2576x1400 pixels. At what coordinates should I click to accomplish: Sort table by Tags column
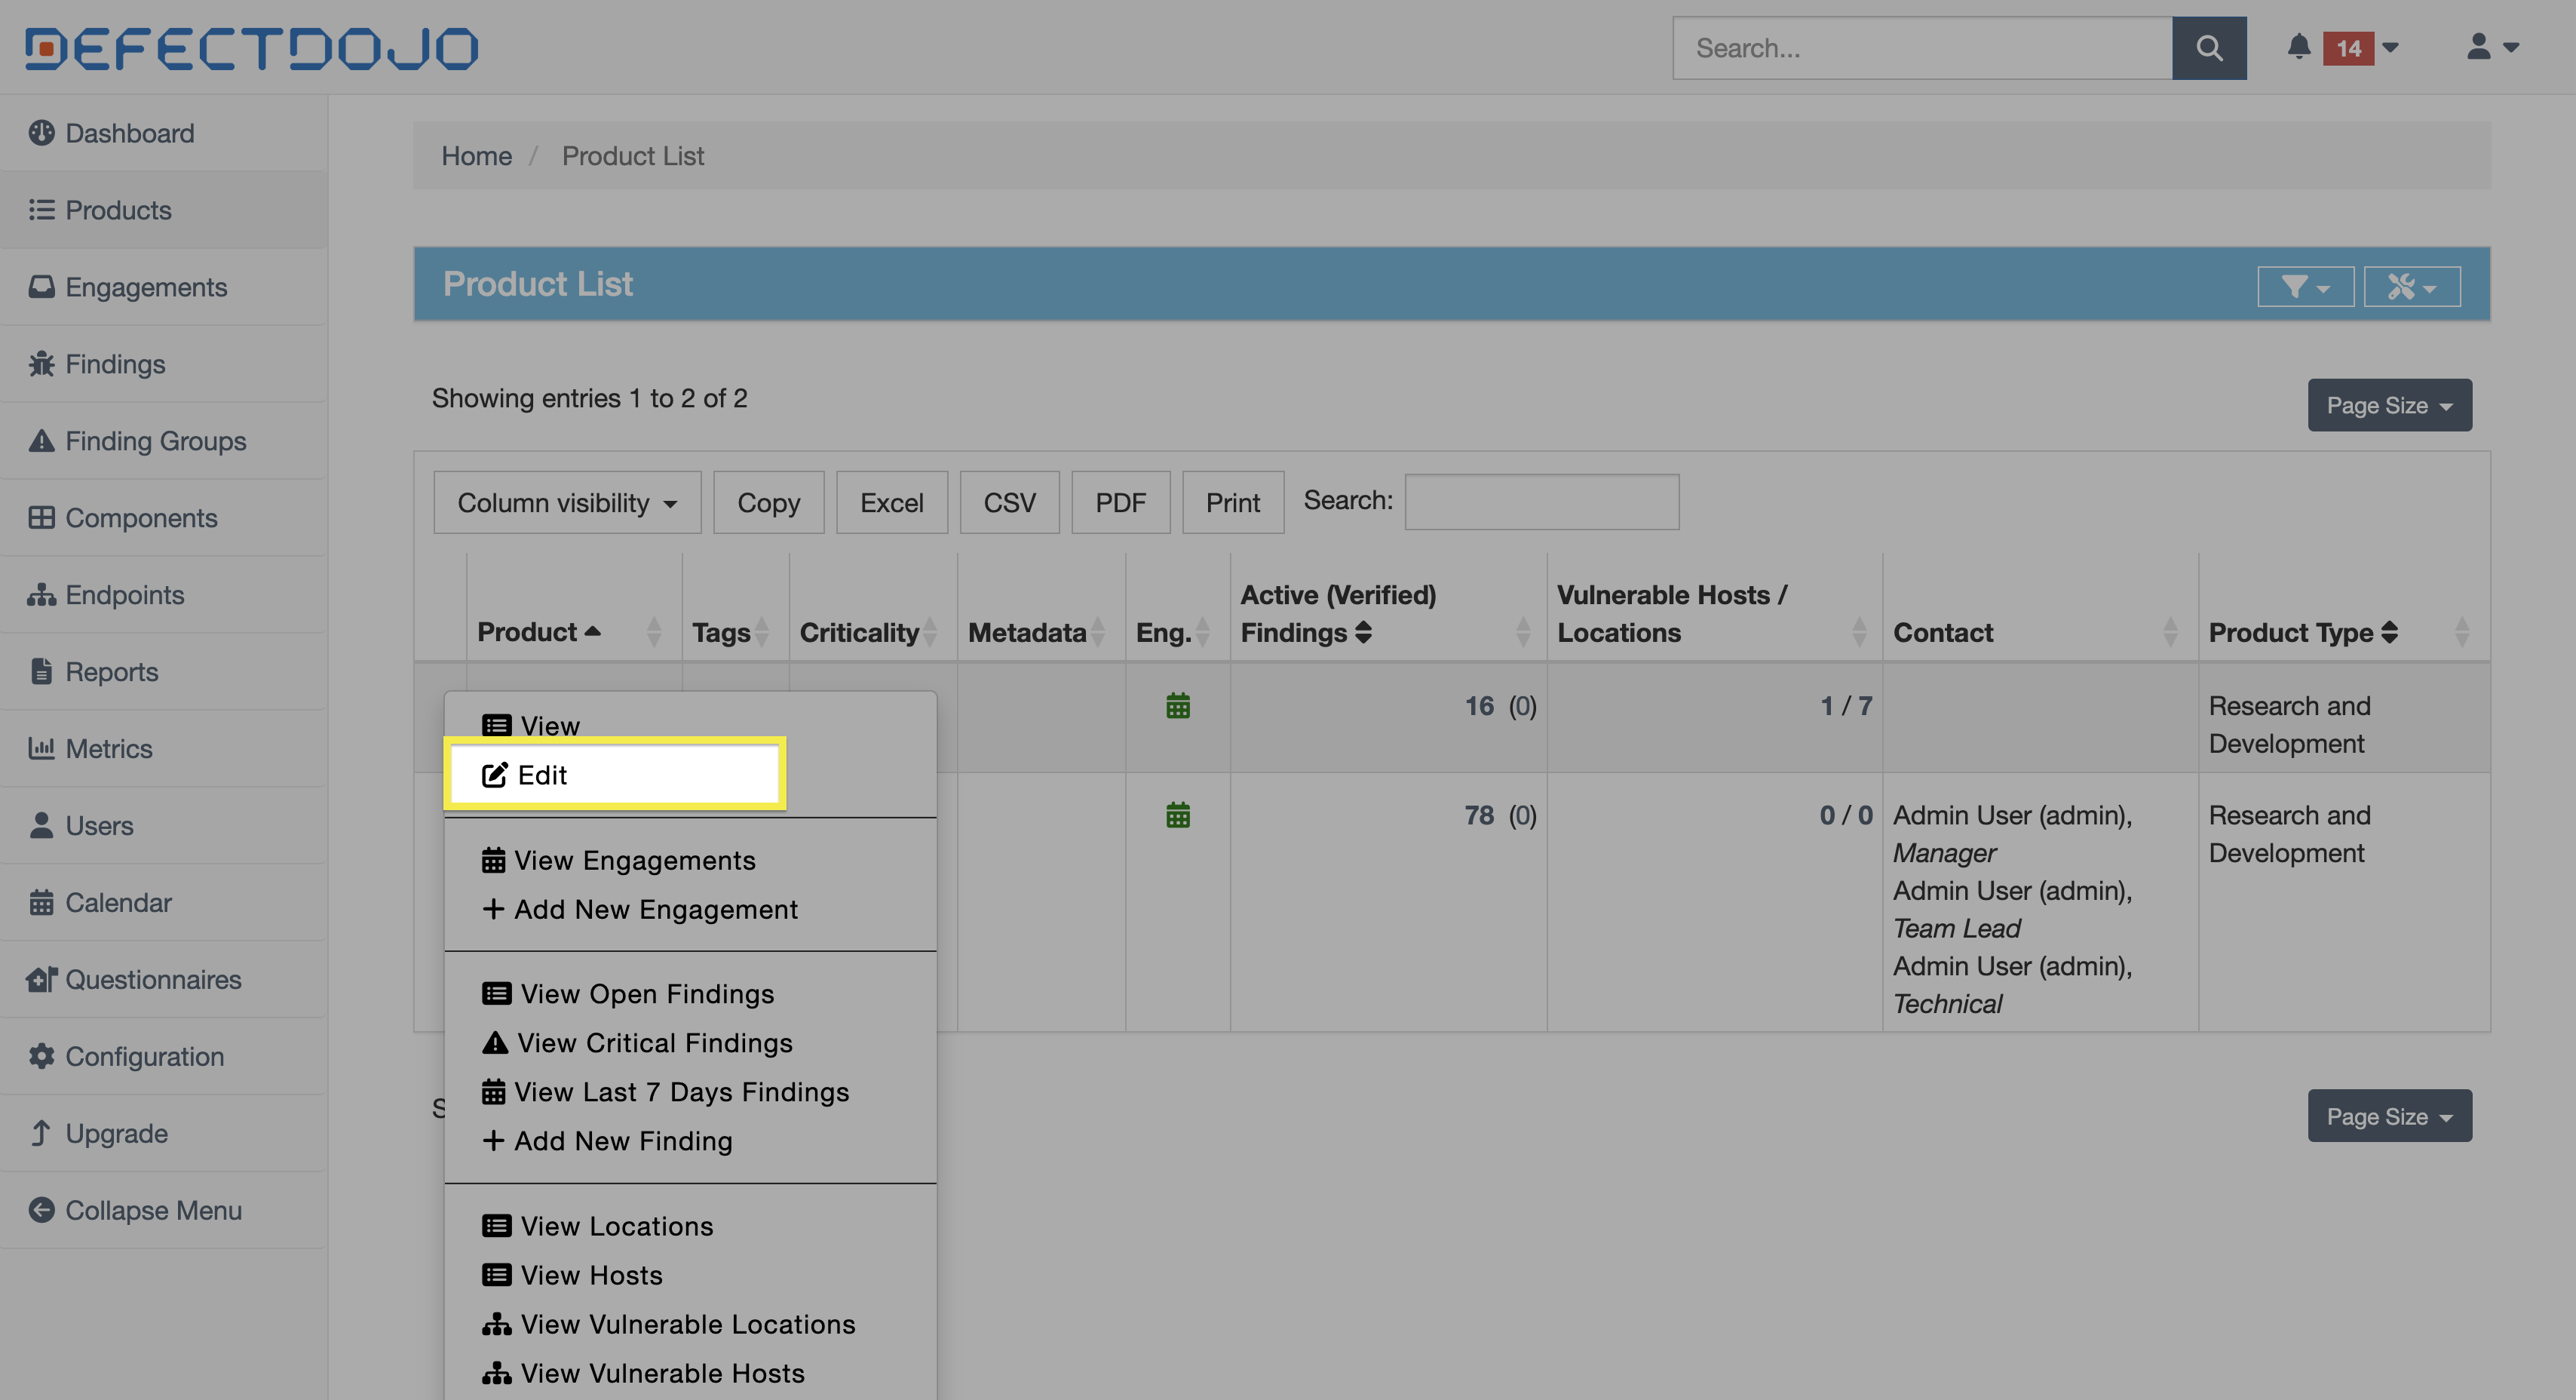[x=721, y=632]
